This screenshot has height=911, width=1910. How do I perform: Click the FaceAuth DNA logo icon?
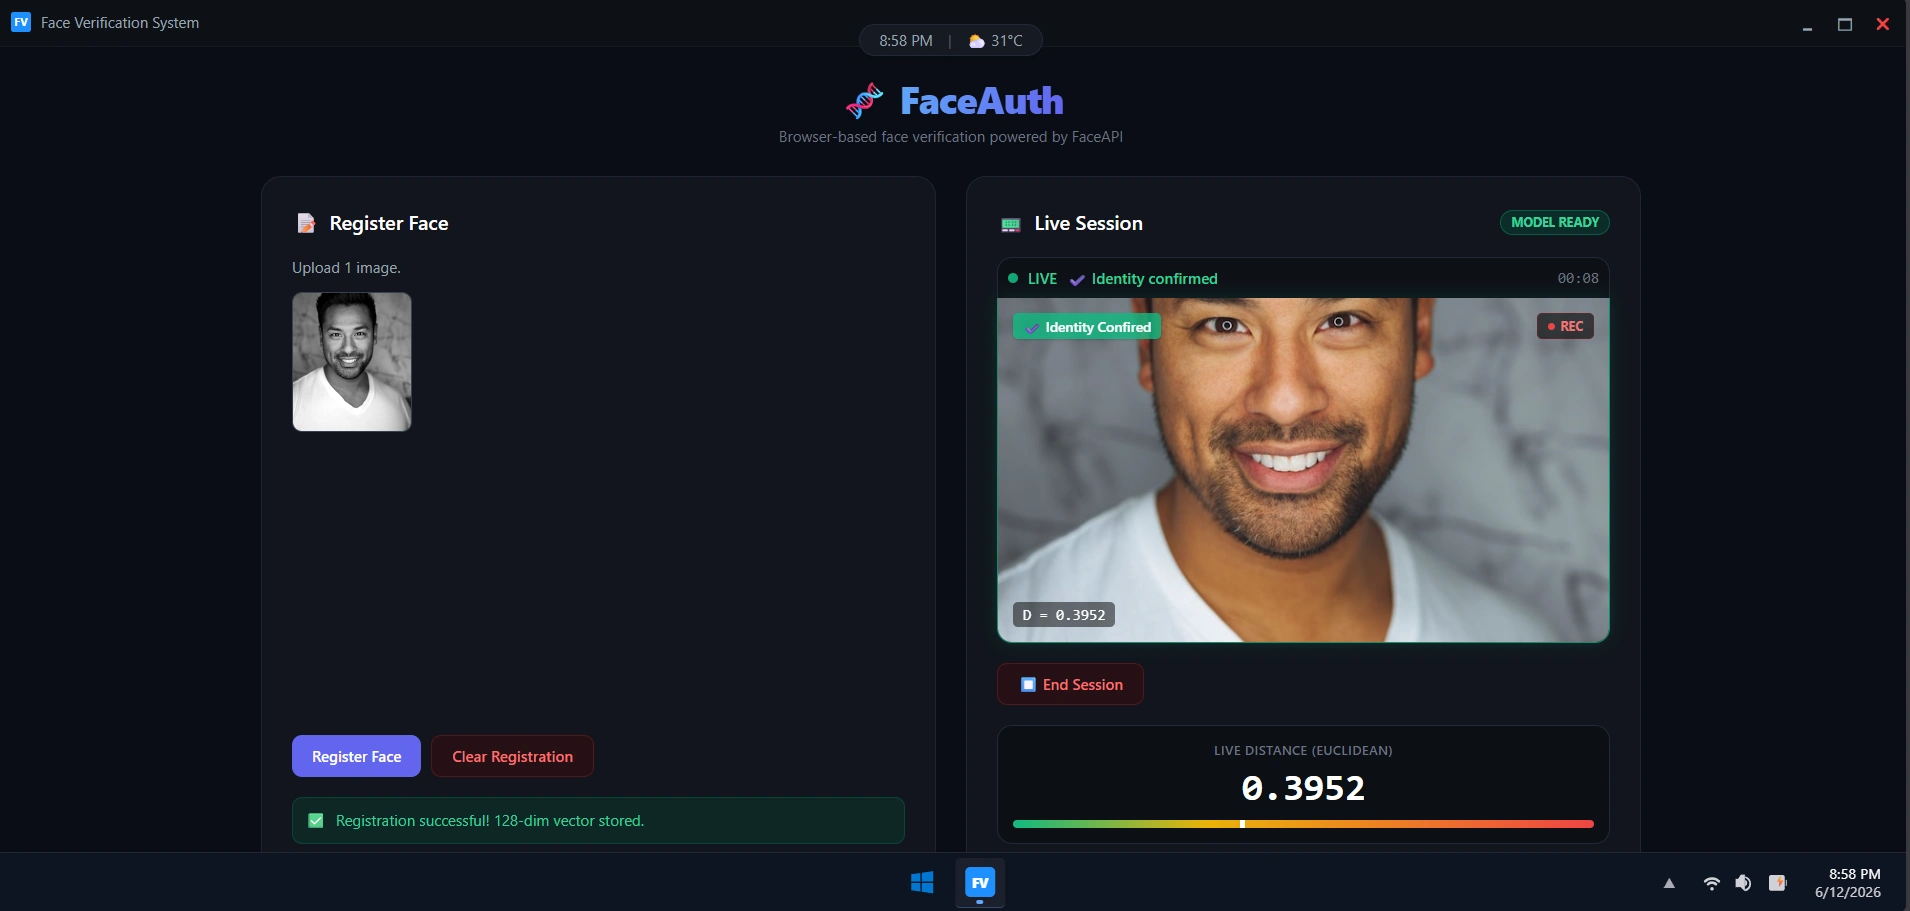[865, 100]
